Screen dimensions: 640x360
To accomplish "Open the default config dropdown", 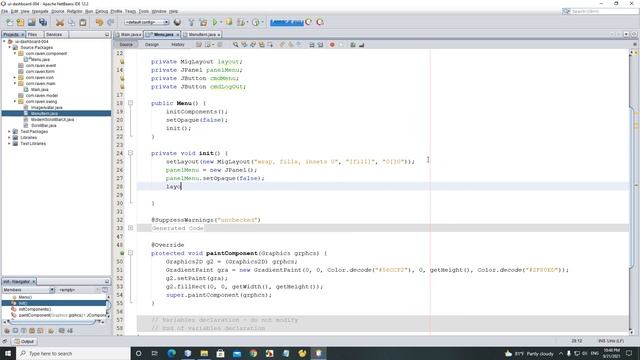I will pyautogui.click(x=147, y=22).
